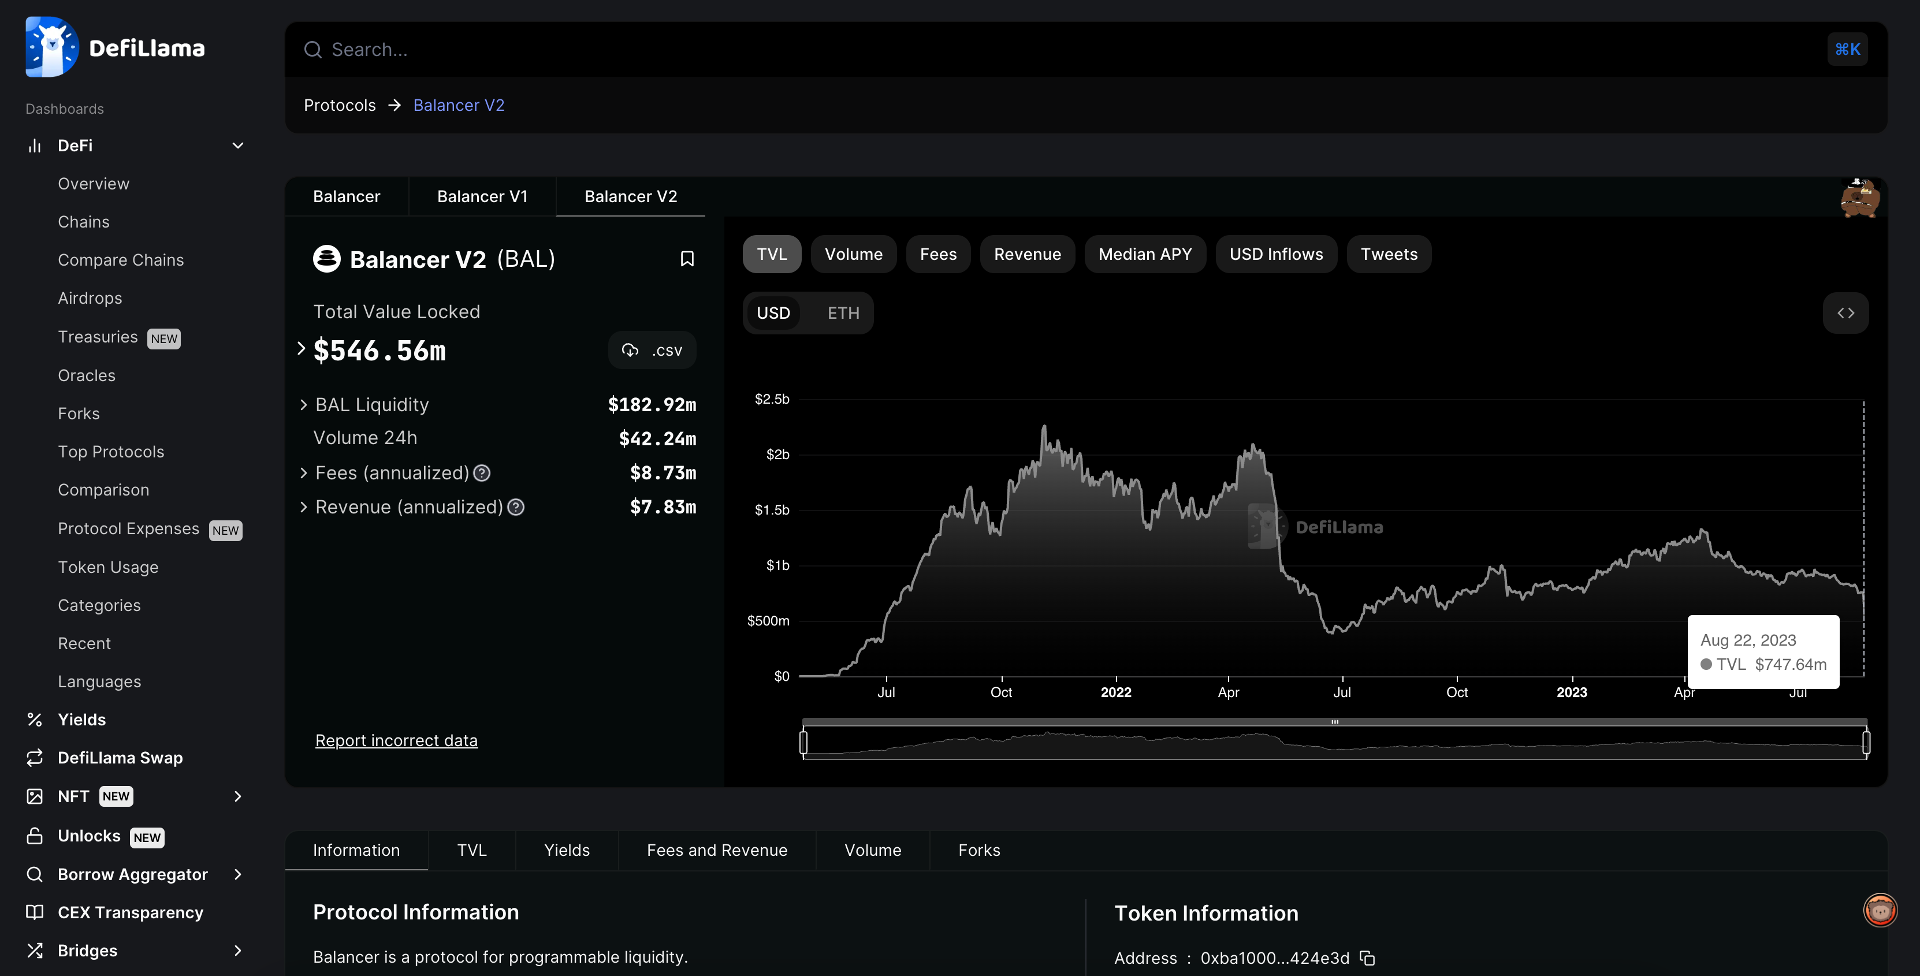Click the Yields percent icon
This screenshot has width=1920, height=976.
pyautogui.click(x=35, y=720)
